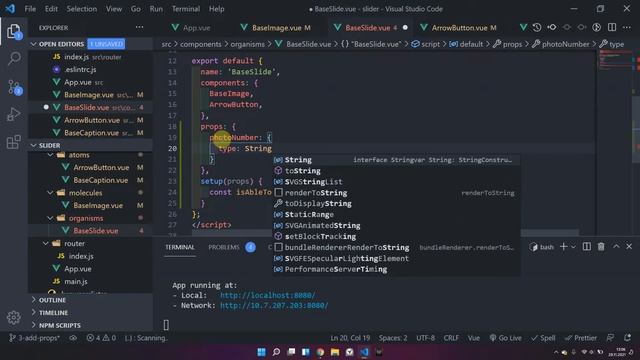The height and width of the screenshot is (360, 640).
Task: Open the Manage gear menu
Action: pos(13,317)
